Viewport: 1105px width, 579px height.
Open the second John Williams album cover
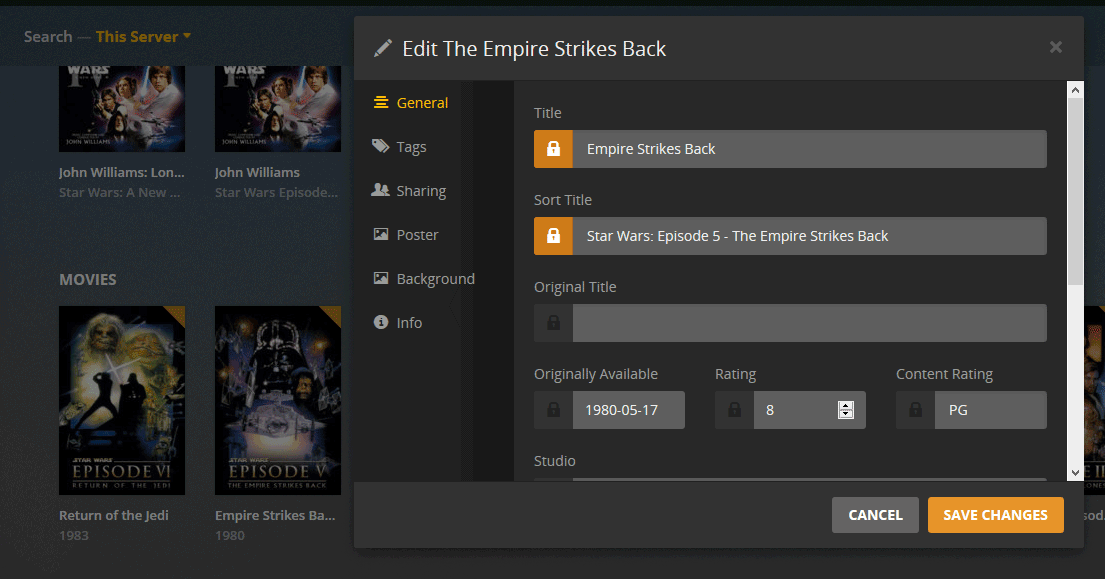[x=278, y=108]
